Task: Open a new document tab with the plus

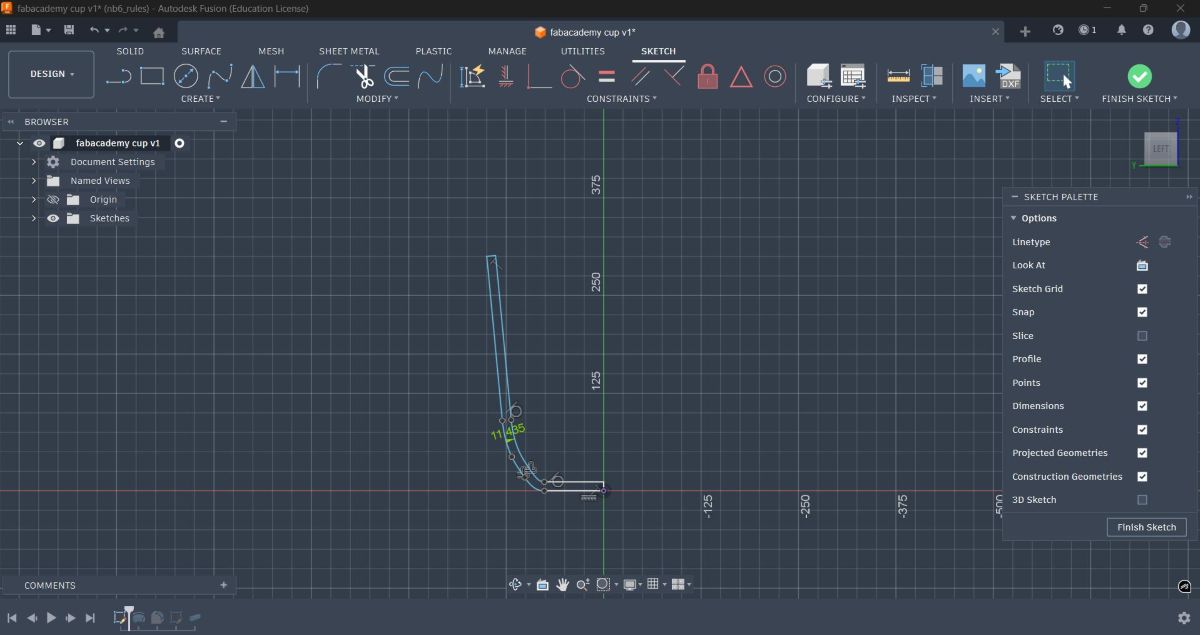Action: point(1025,31)
